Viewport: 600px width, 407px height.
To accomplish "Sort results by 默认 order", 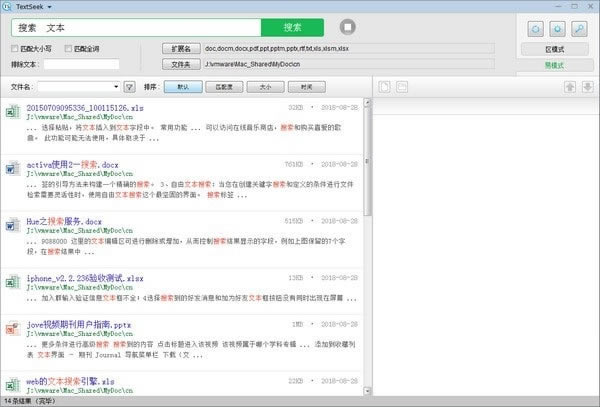I will tap(181, 87).
